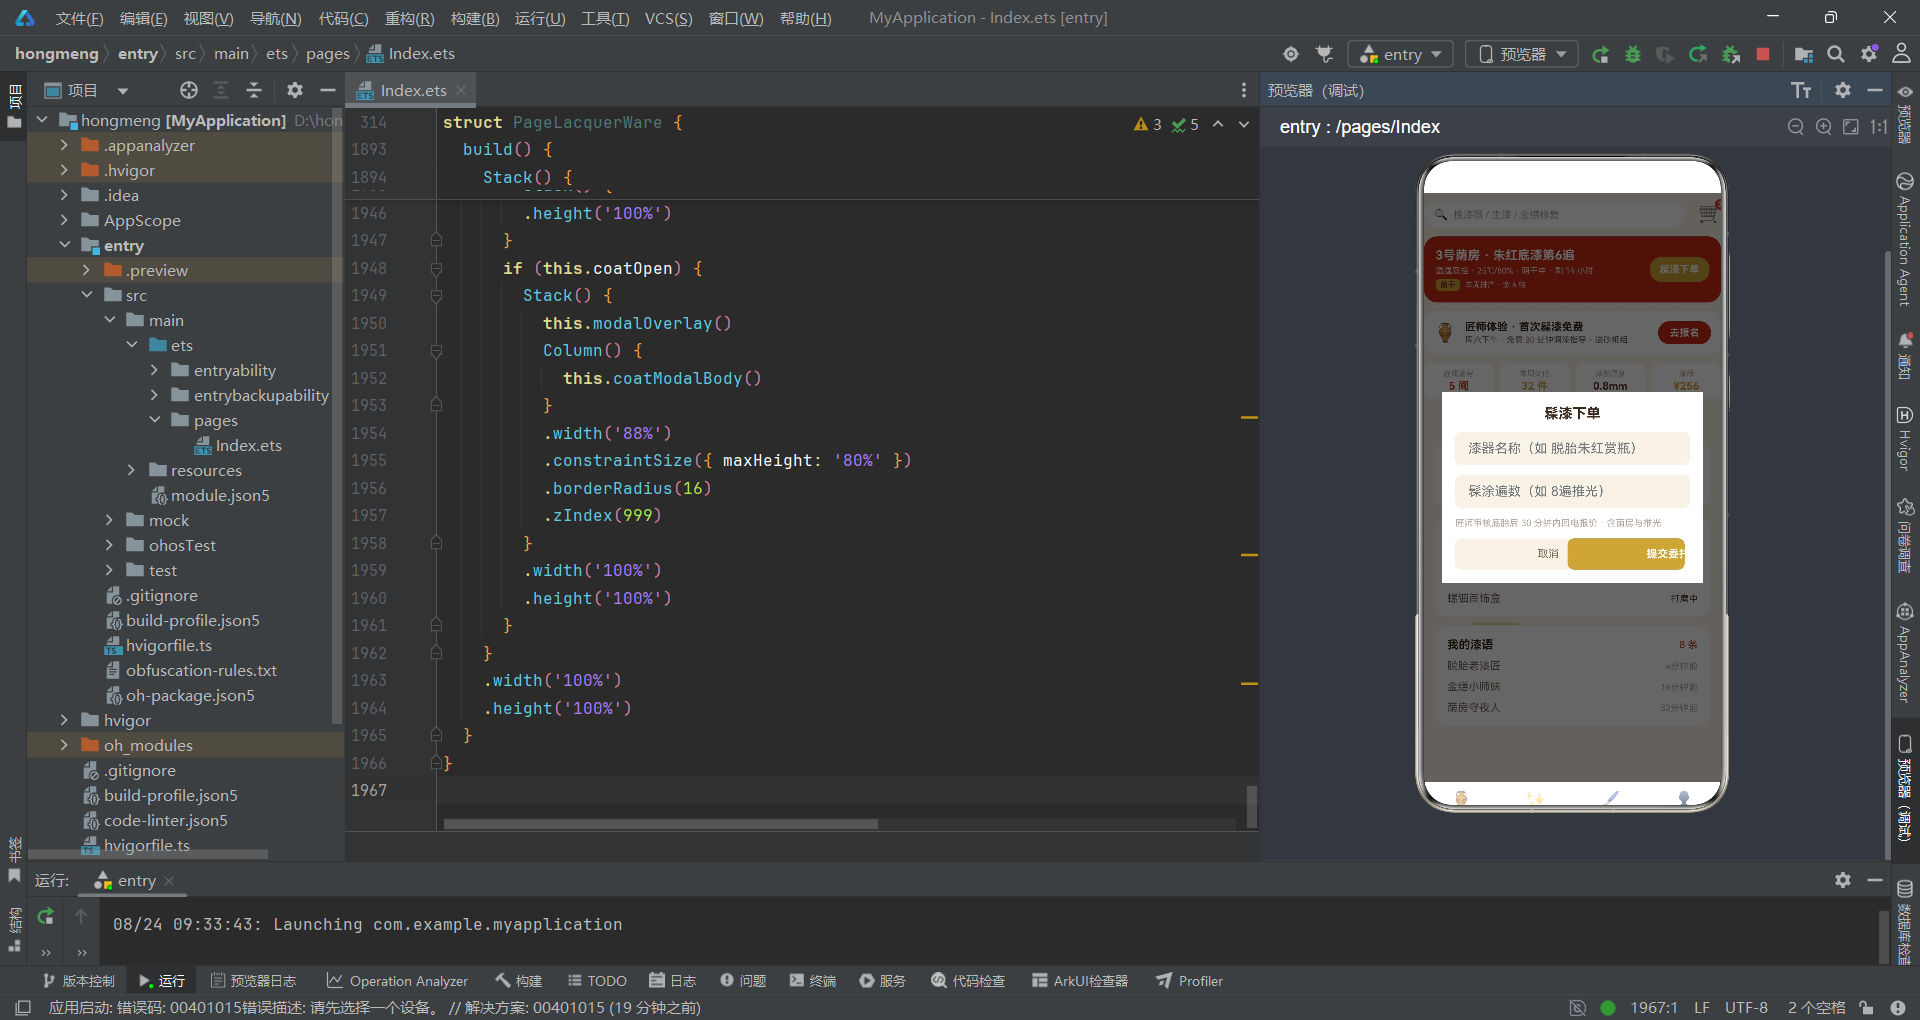Zoom out the previewer
The image size is (1920, 1020).
click(x=1796, y=127)
